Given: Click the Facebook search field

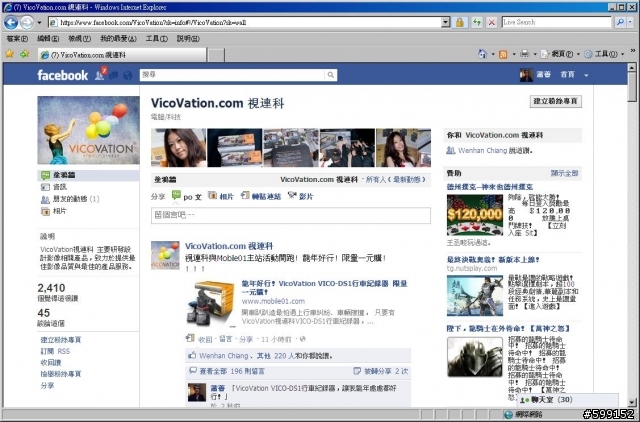Looking at the screenshot, I should [x=233, y=75].
